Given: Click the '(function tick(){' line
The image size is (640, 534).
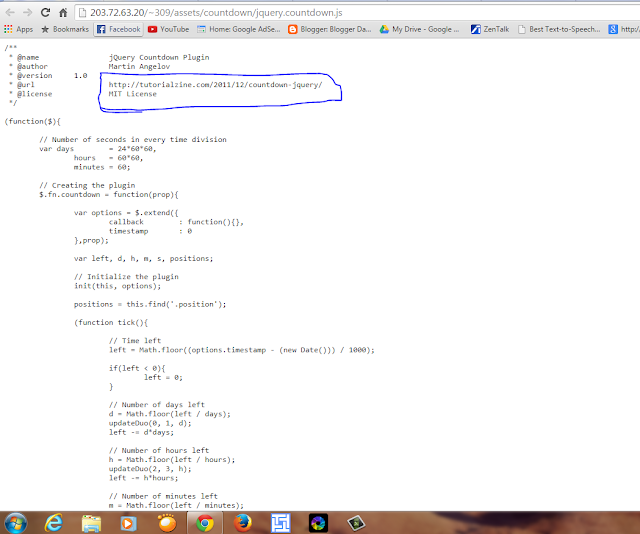Looking at the screenshot, I should coord(111,323).
